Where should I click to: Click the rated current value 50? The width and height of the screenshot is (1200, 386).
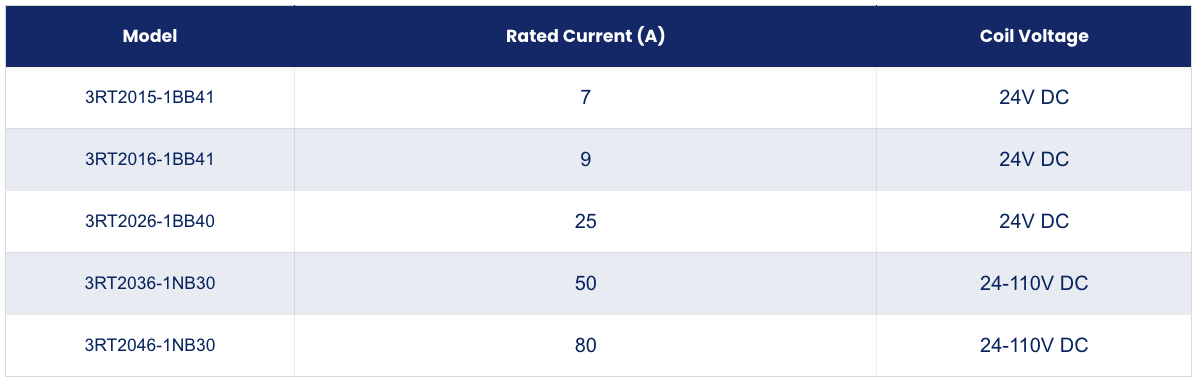pos(585,284)
